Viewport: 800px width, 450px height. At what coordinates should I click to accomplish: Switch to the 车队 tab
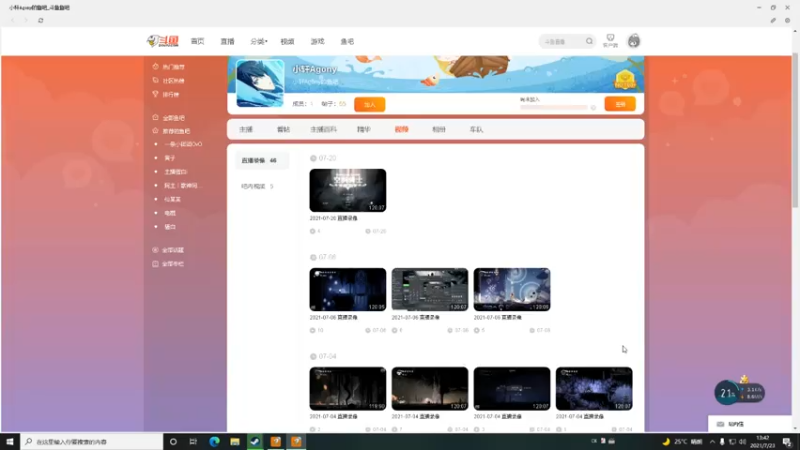click(476, 130)
